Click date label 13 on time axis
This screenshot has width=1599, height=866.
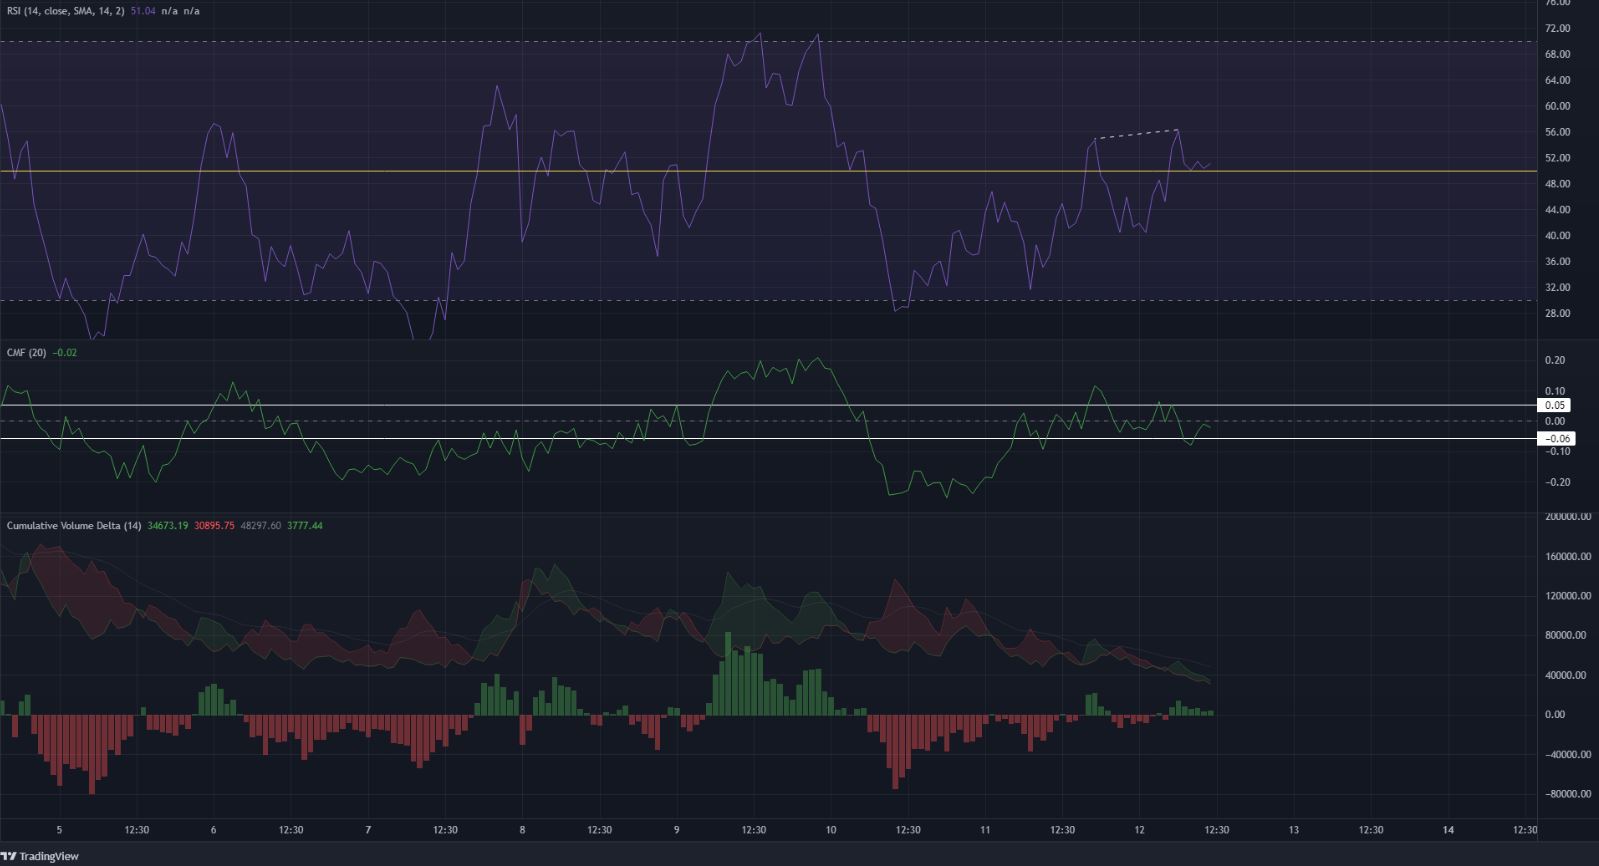click(1294, 830)
